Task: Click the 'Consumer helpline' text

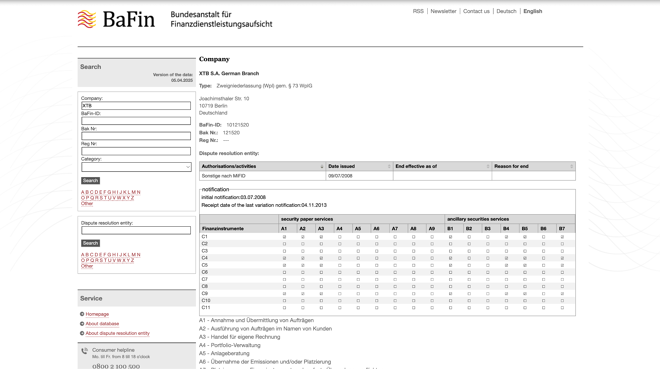Action: pos(113,350)
